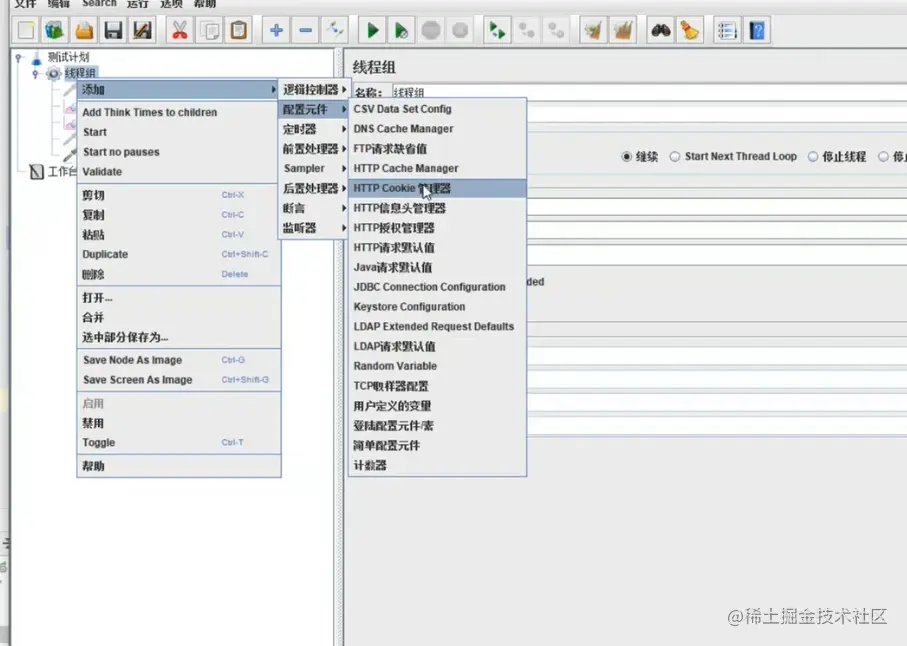Viewport: 907px width, 646px height.
Task: Open the 运行 menu in menu bar
Action: [138, 3]
